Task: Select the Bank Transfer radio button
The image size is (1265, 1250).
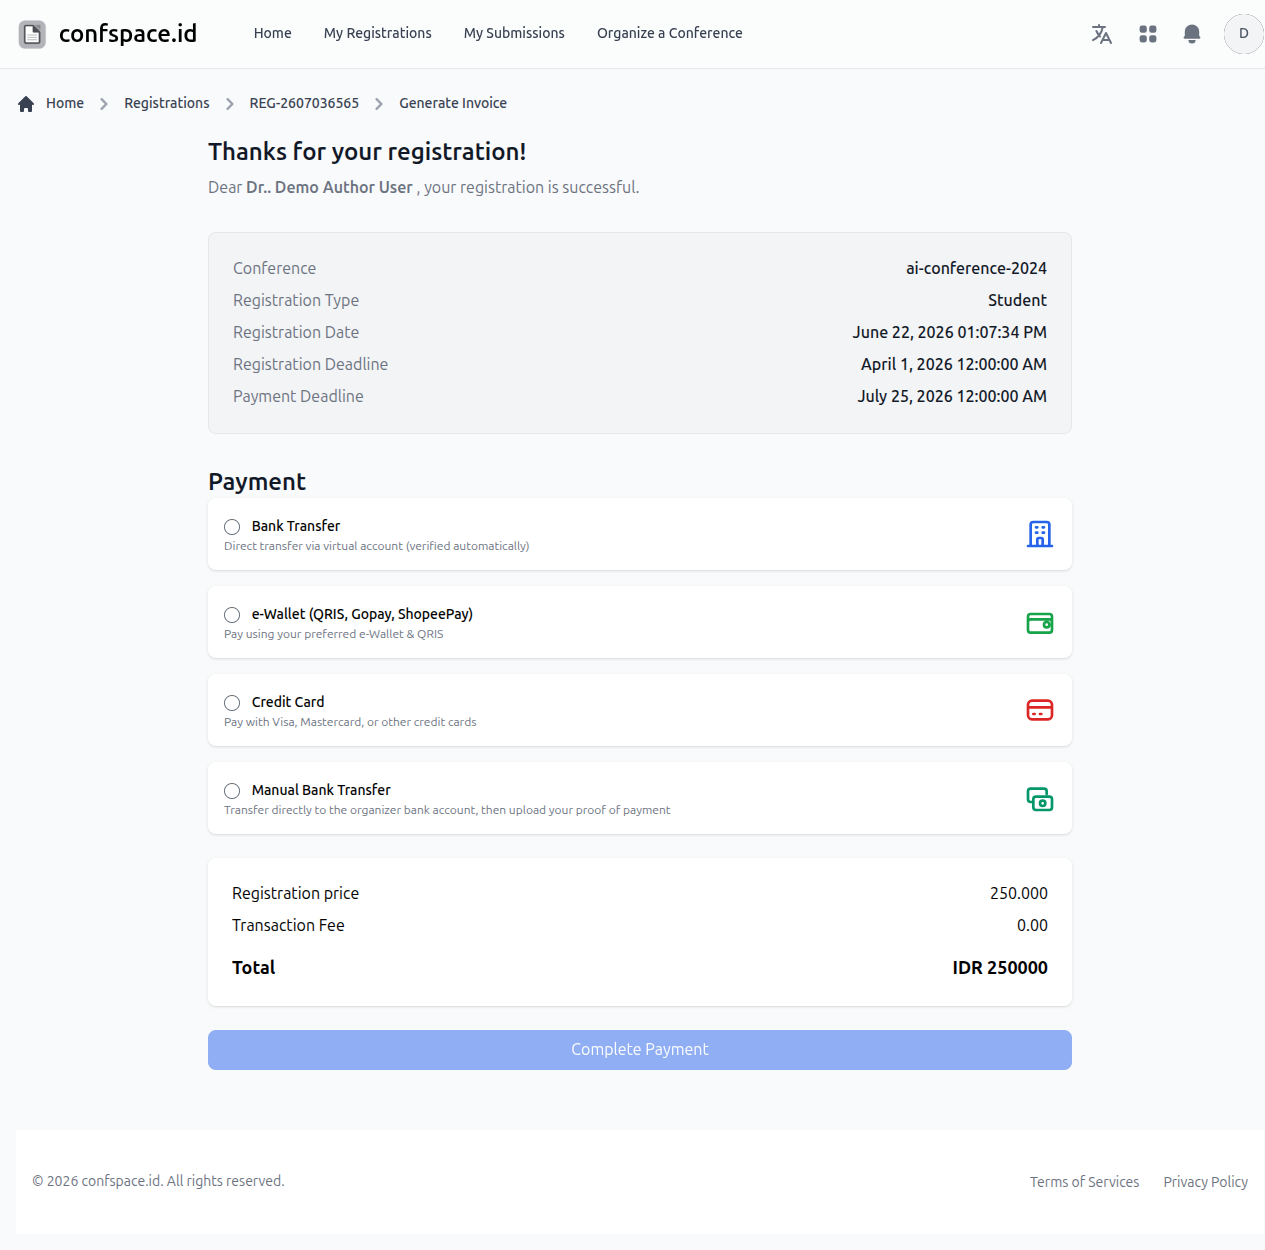Action: (x=232, y=527)
